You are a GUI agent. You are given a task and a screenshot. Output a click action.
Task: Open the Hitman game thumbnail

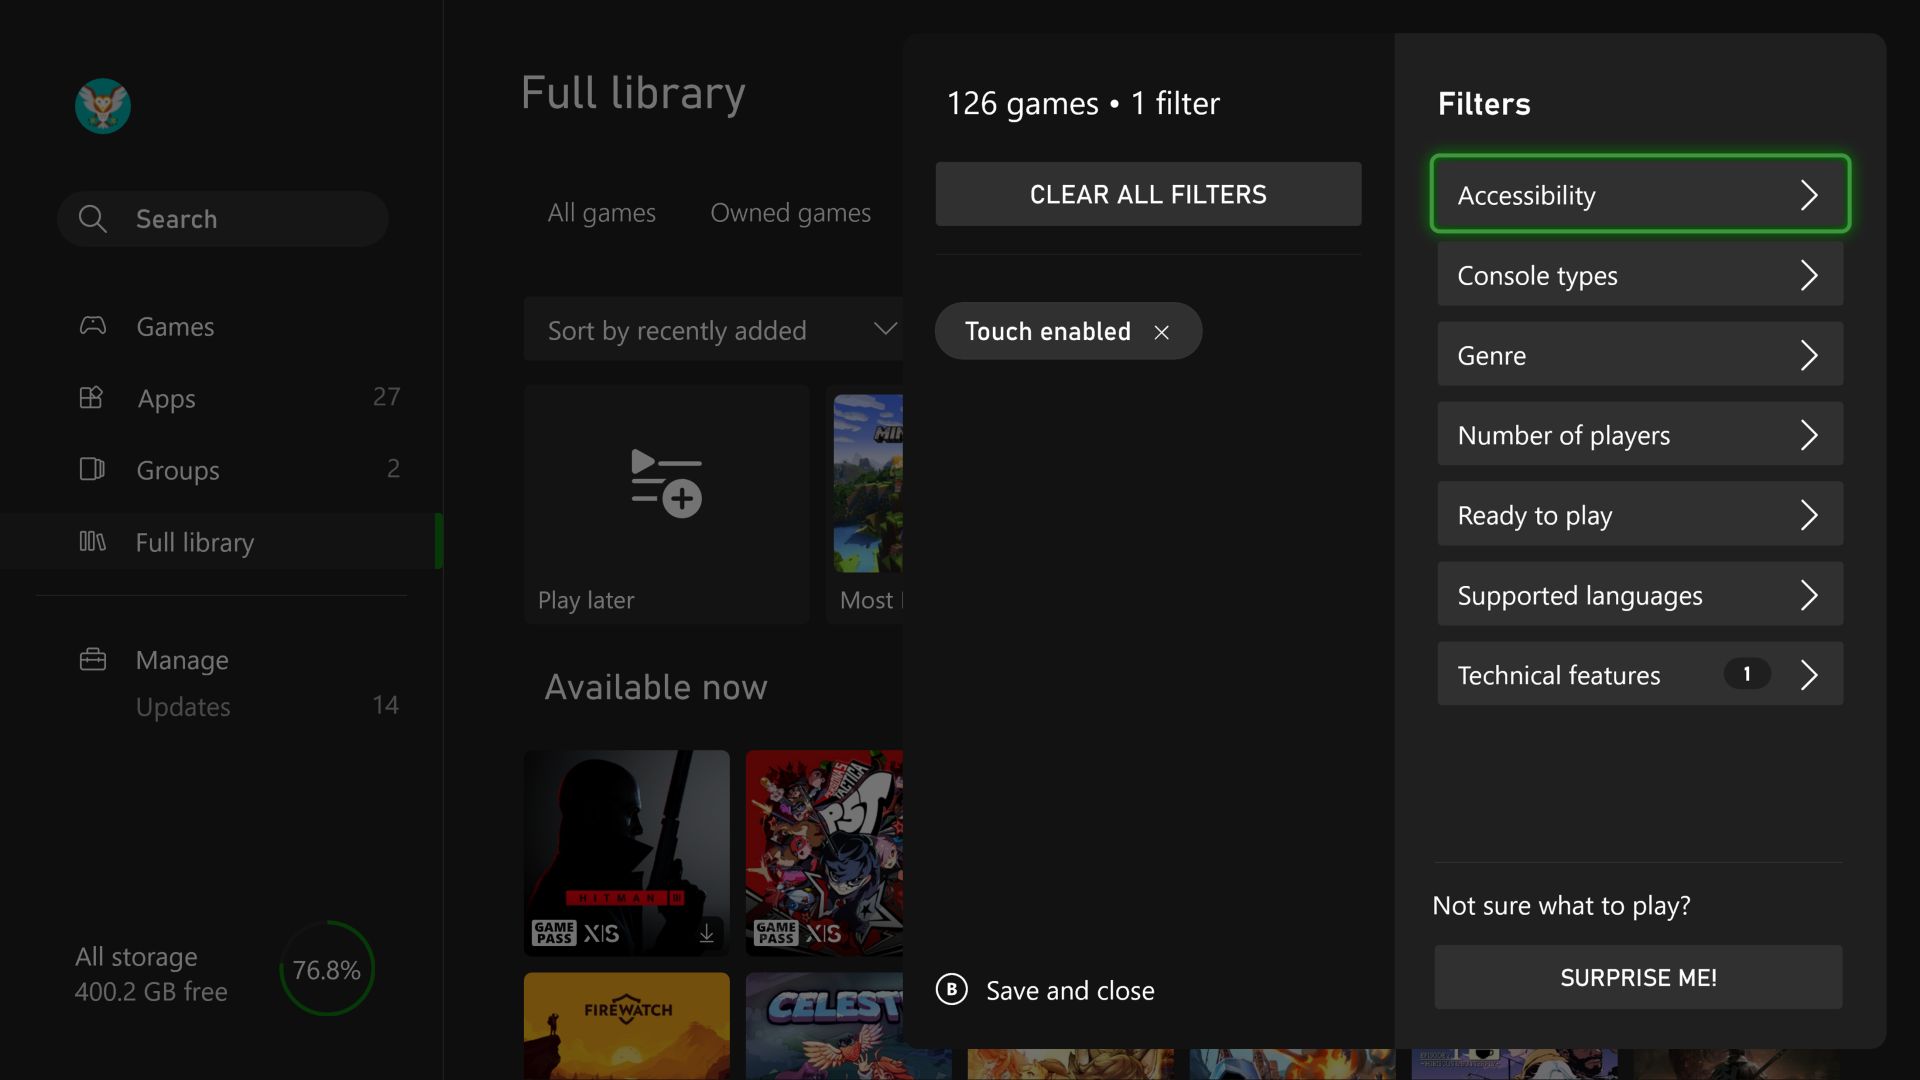point(626,852)
